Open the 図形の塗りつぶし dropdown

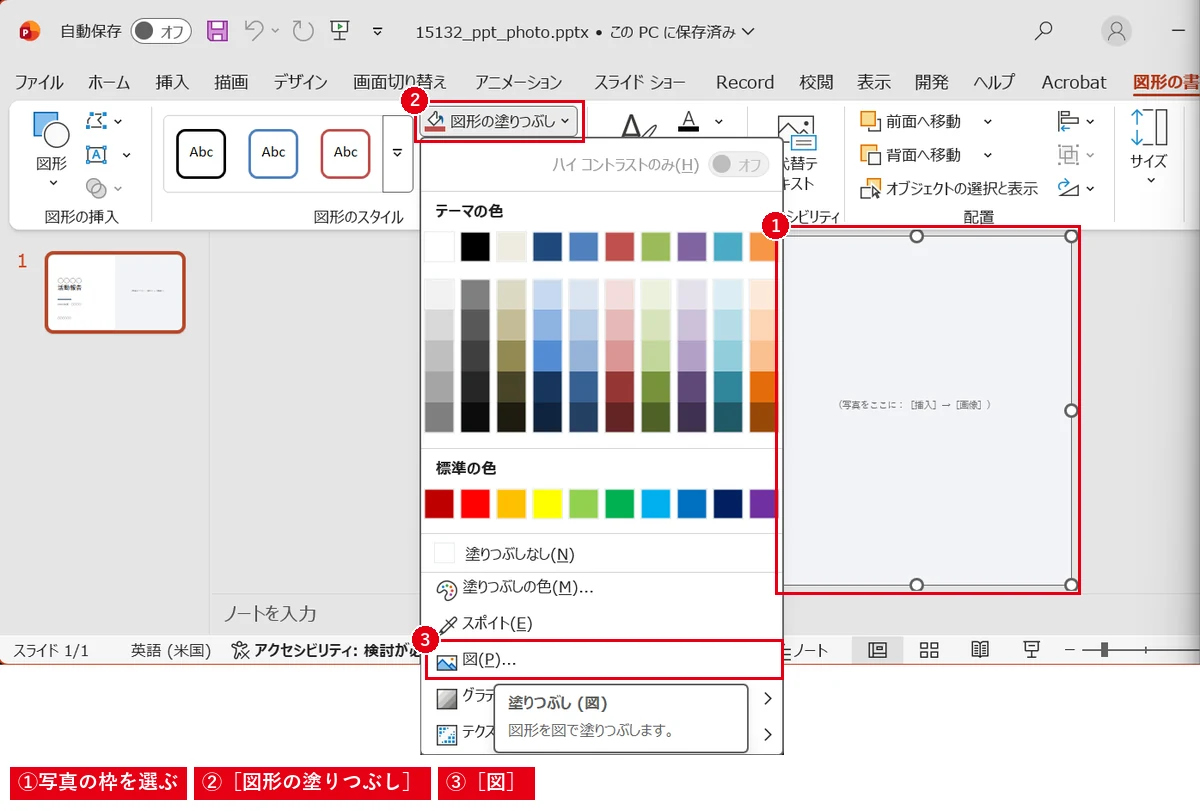tap(499, 121)
